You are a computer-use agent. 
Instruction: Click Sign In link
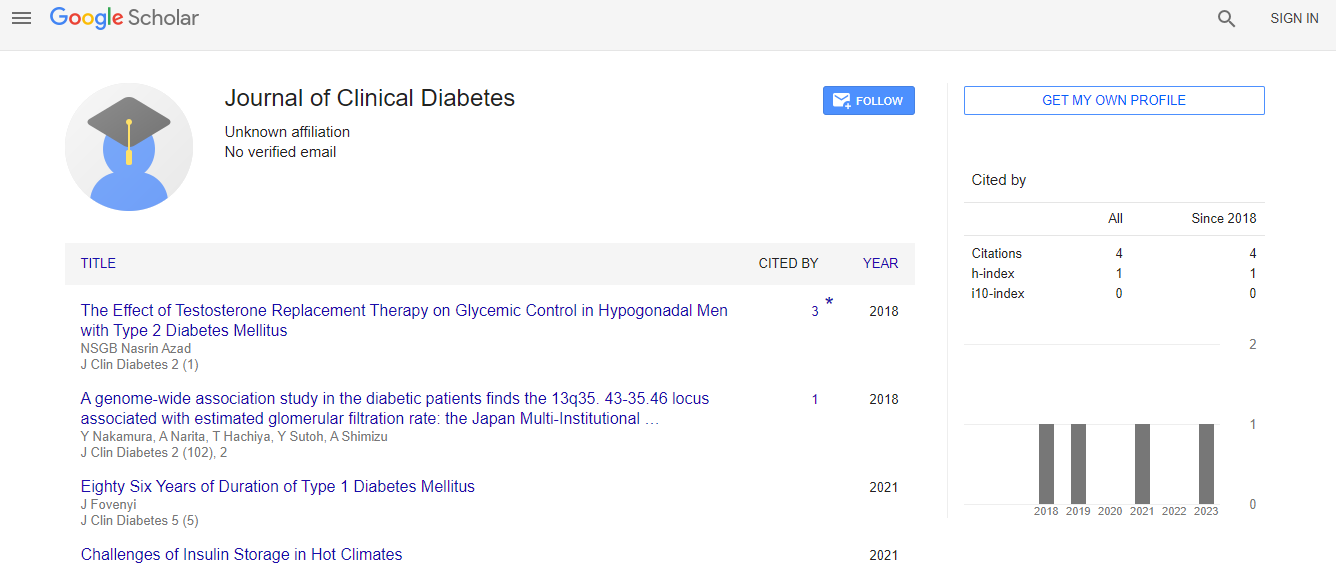pos(1294,18)
